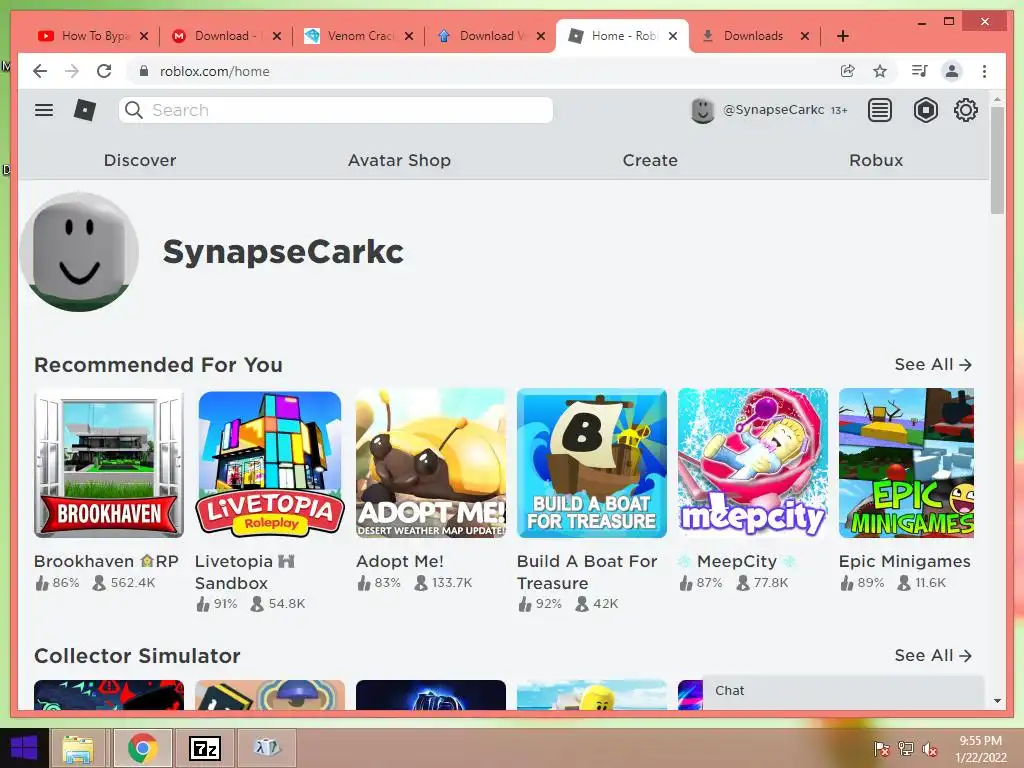Open the Livetopia Roleplay thumbnail
Image resolution: width=1024 pixels, height=768 pixels.
(270, 463)
